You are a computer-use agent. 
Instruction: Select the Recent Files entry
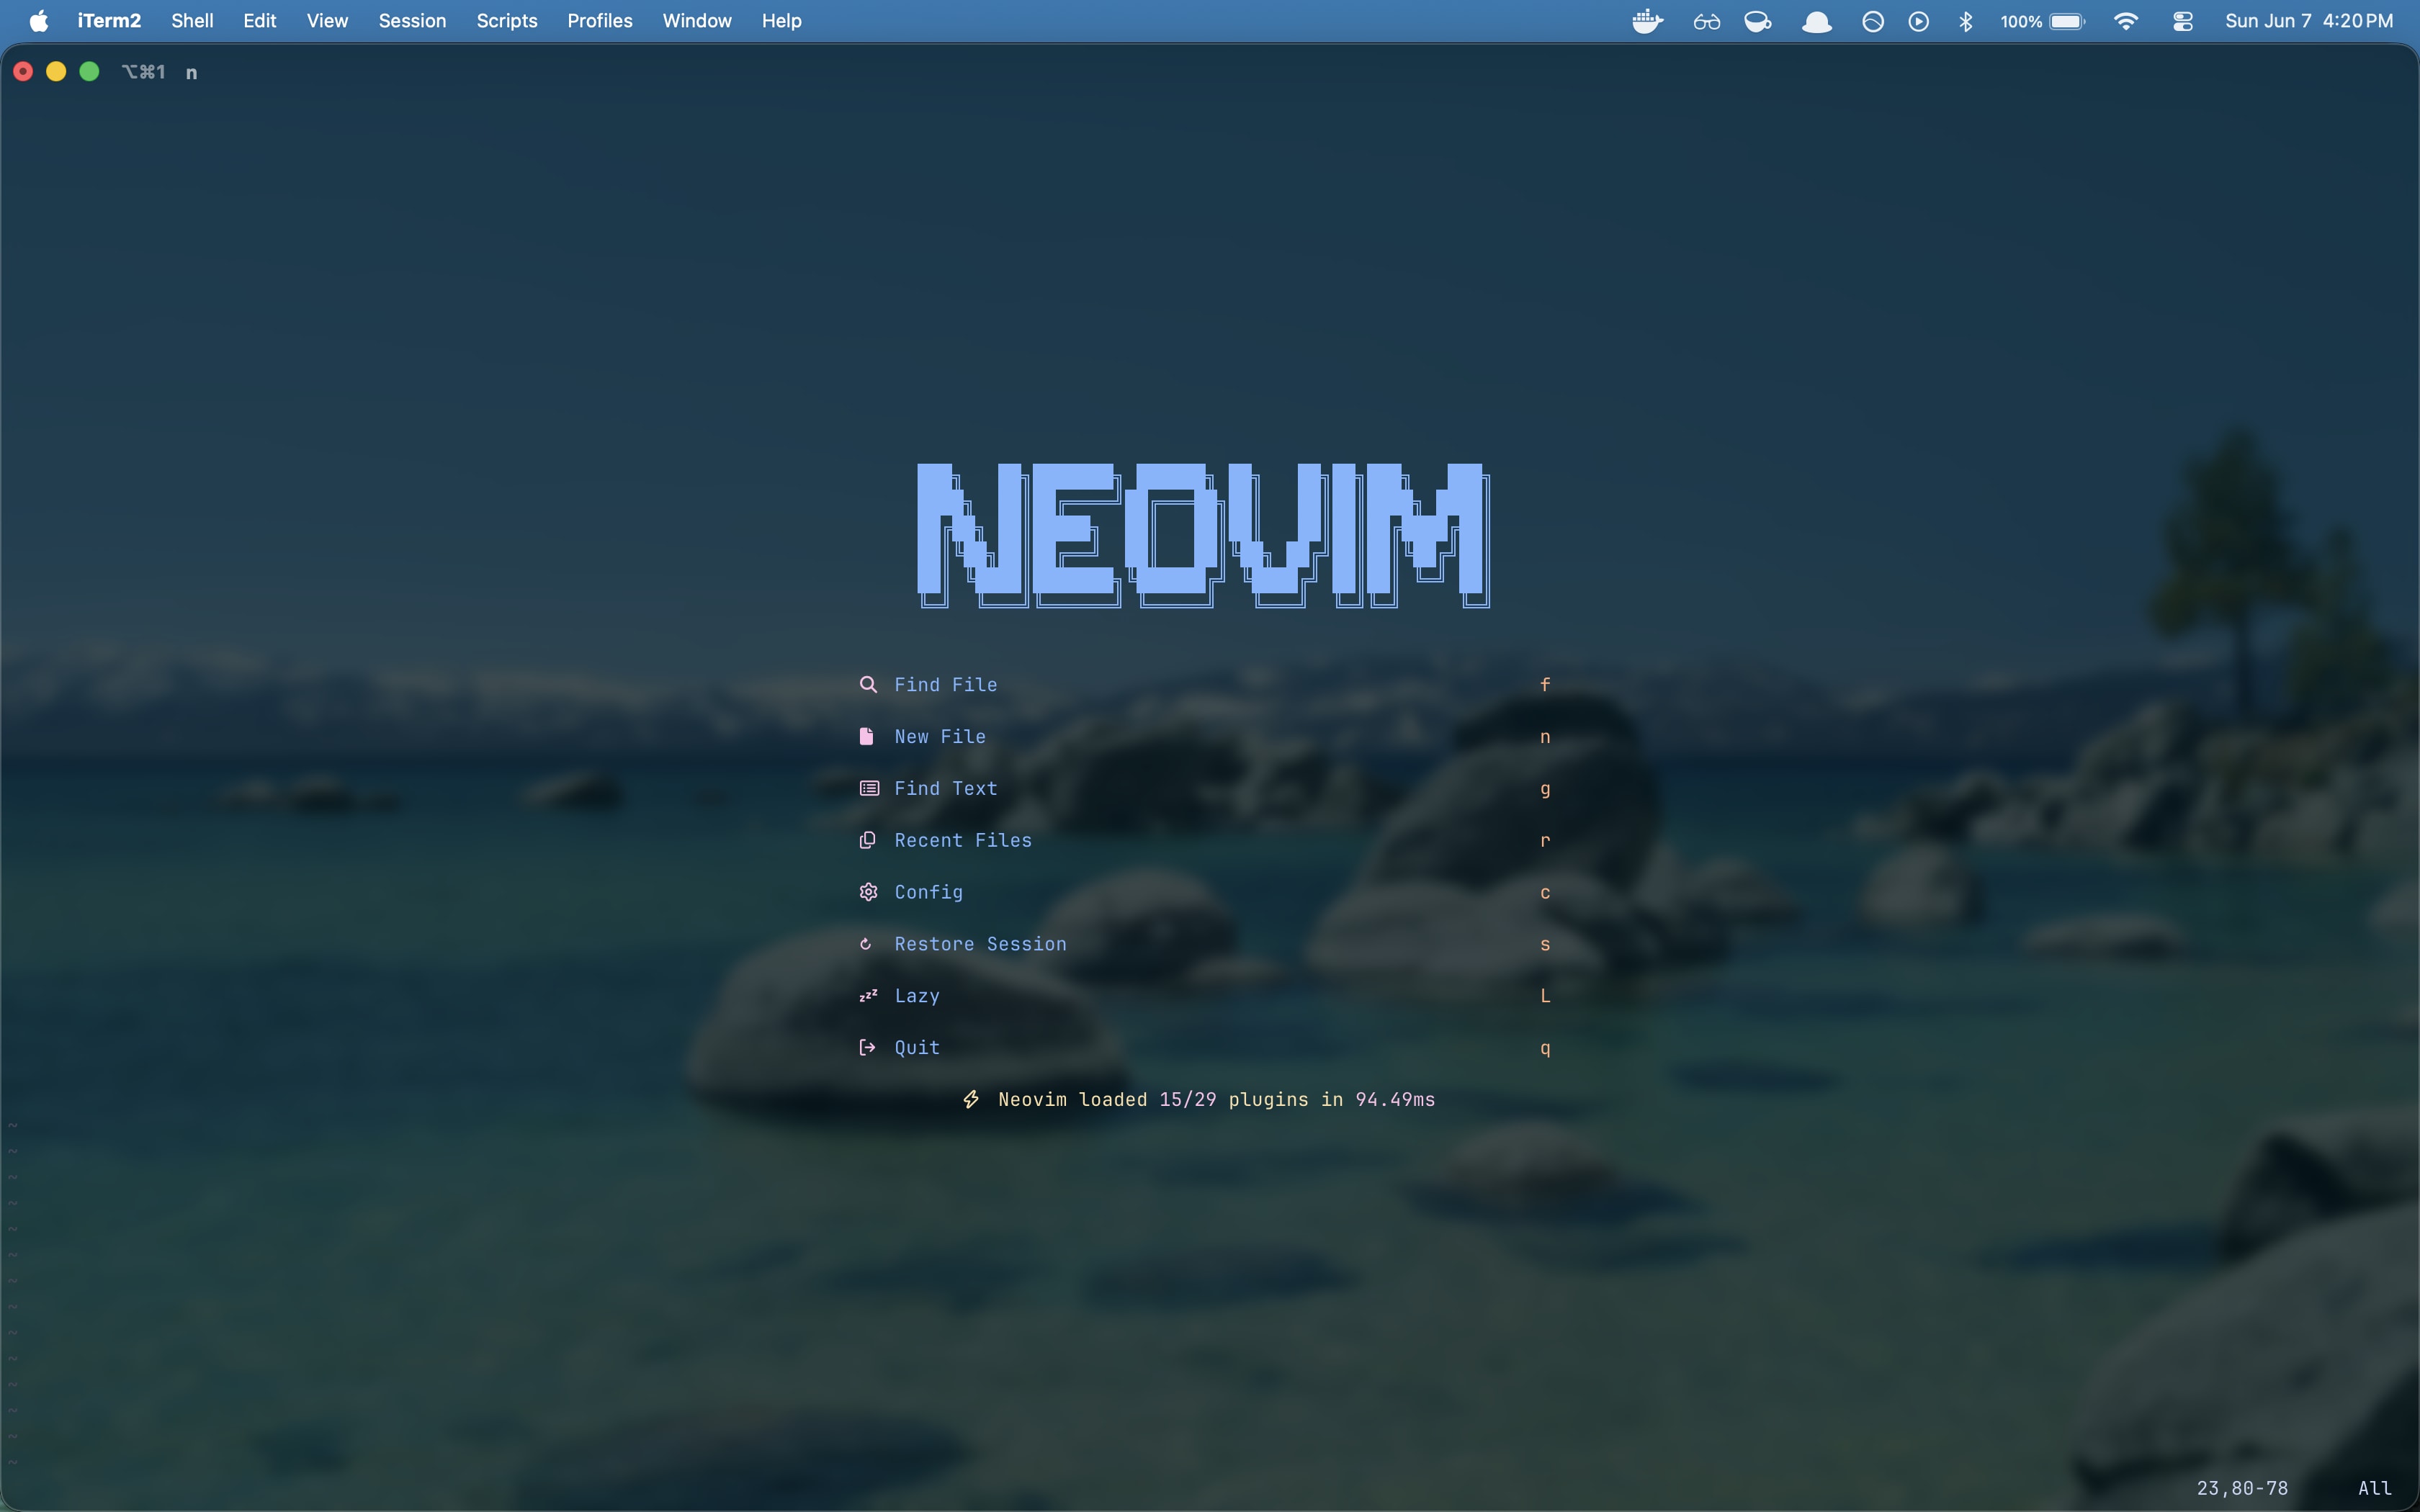1205,840
